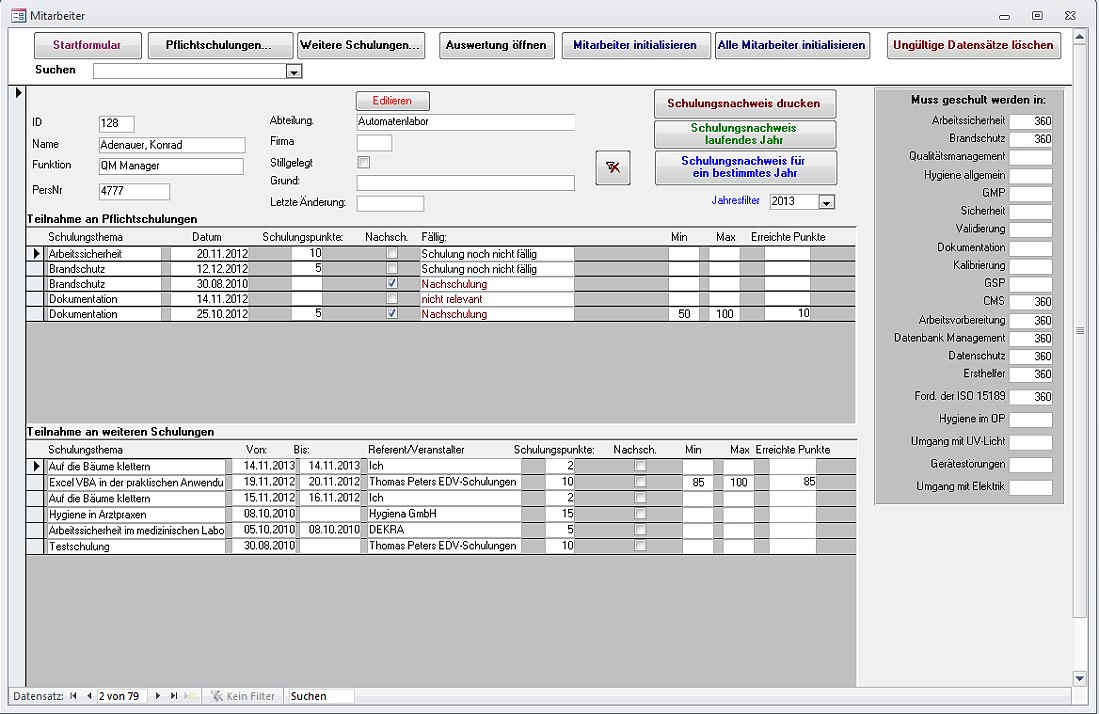
Task: Click the Editieren button
Action: pos(392,101)
